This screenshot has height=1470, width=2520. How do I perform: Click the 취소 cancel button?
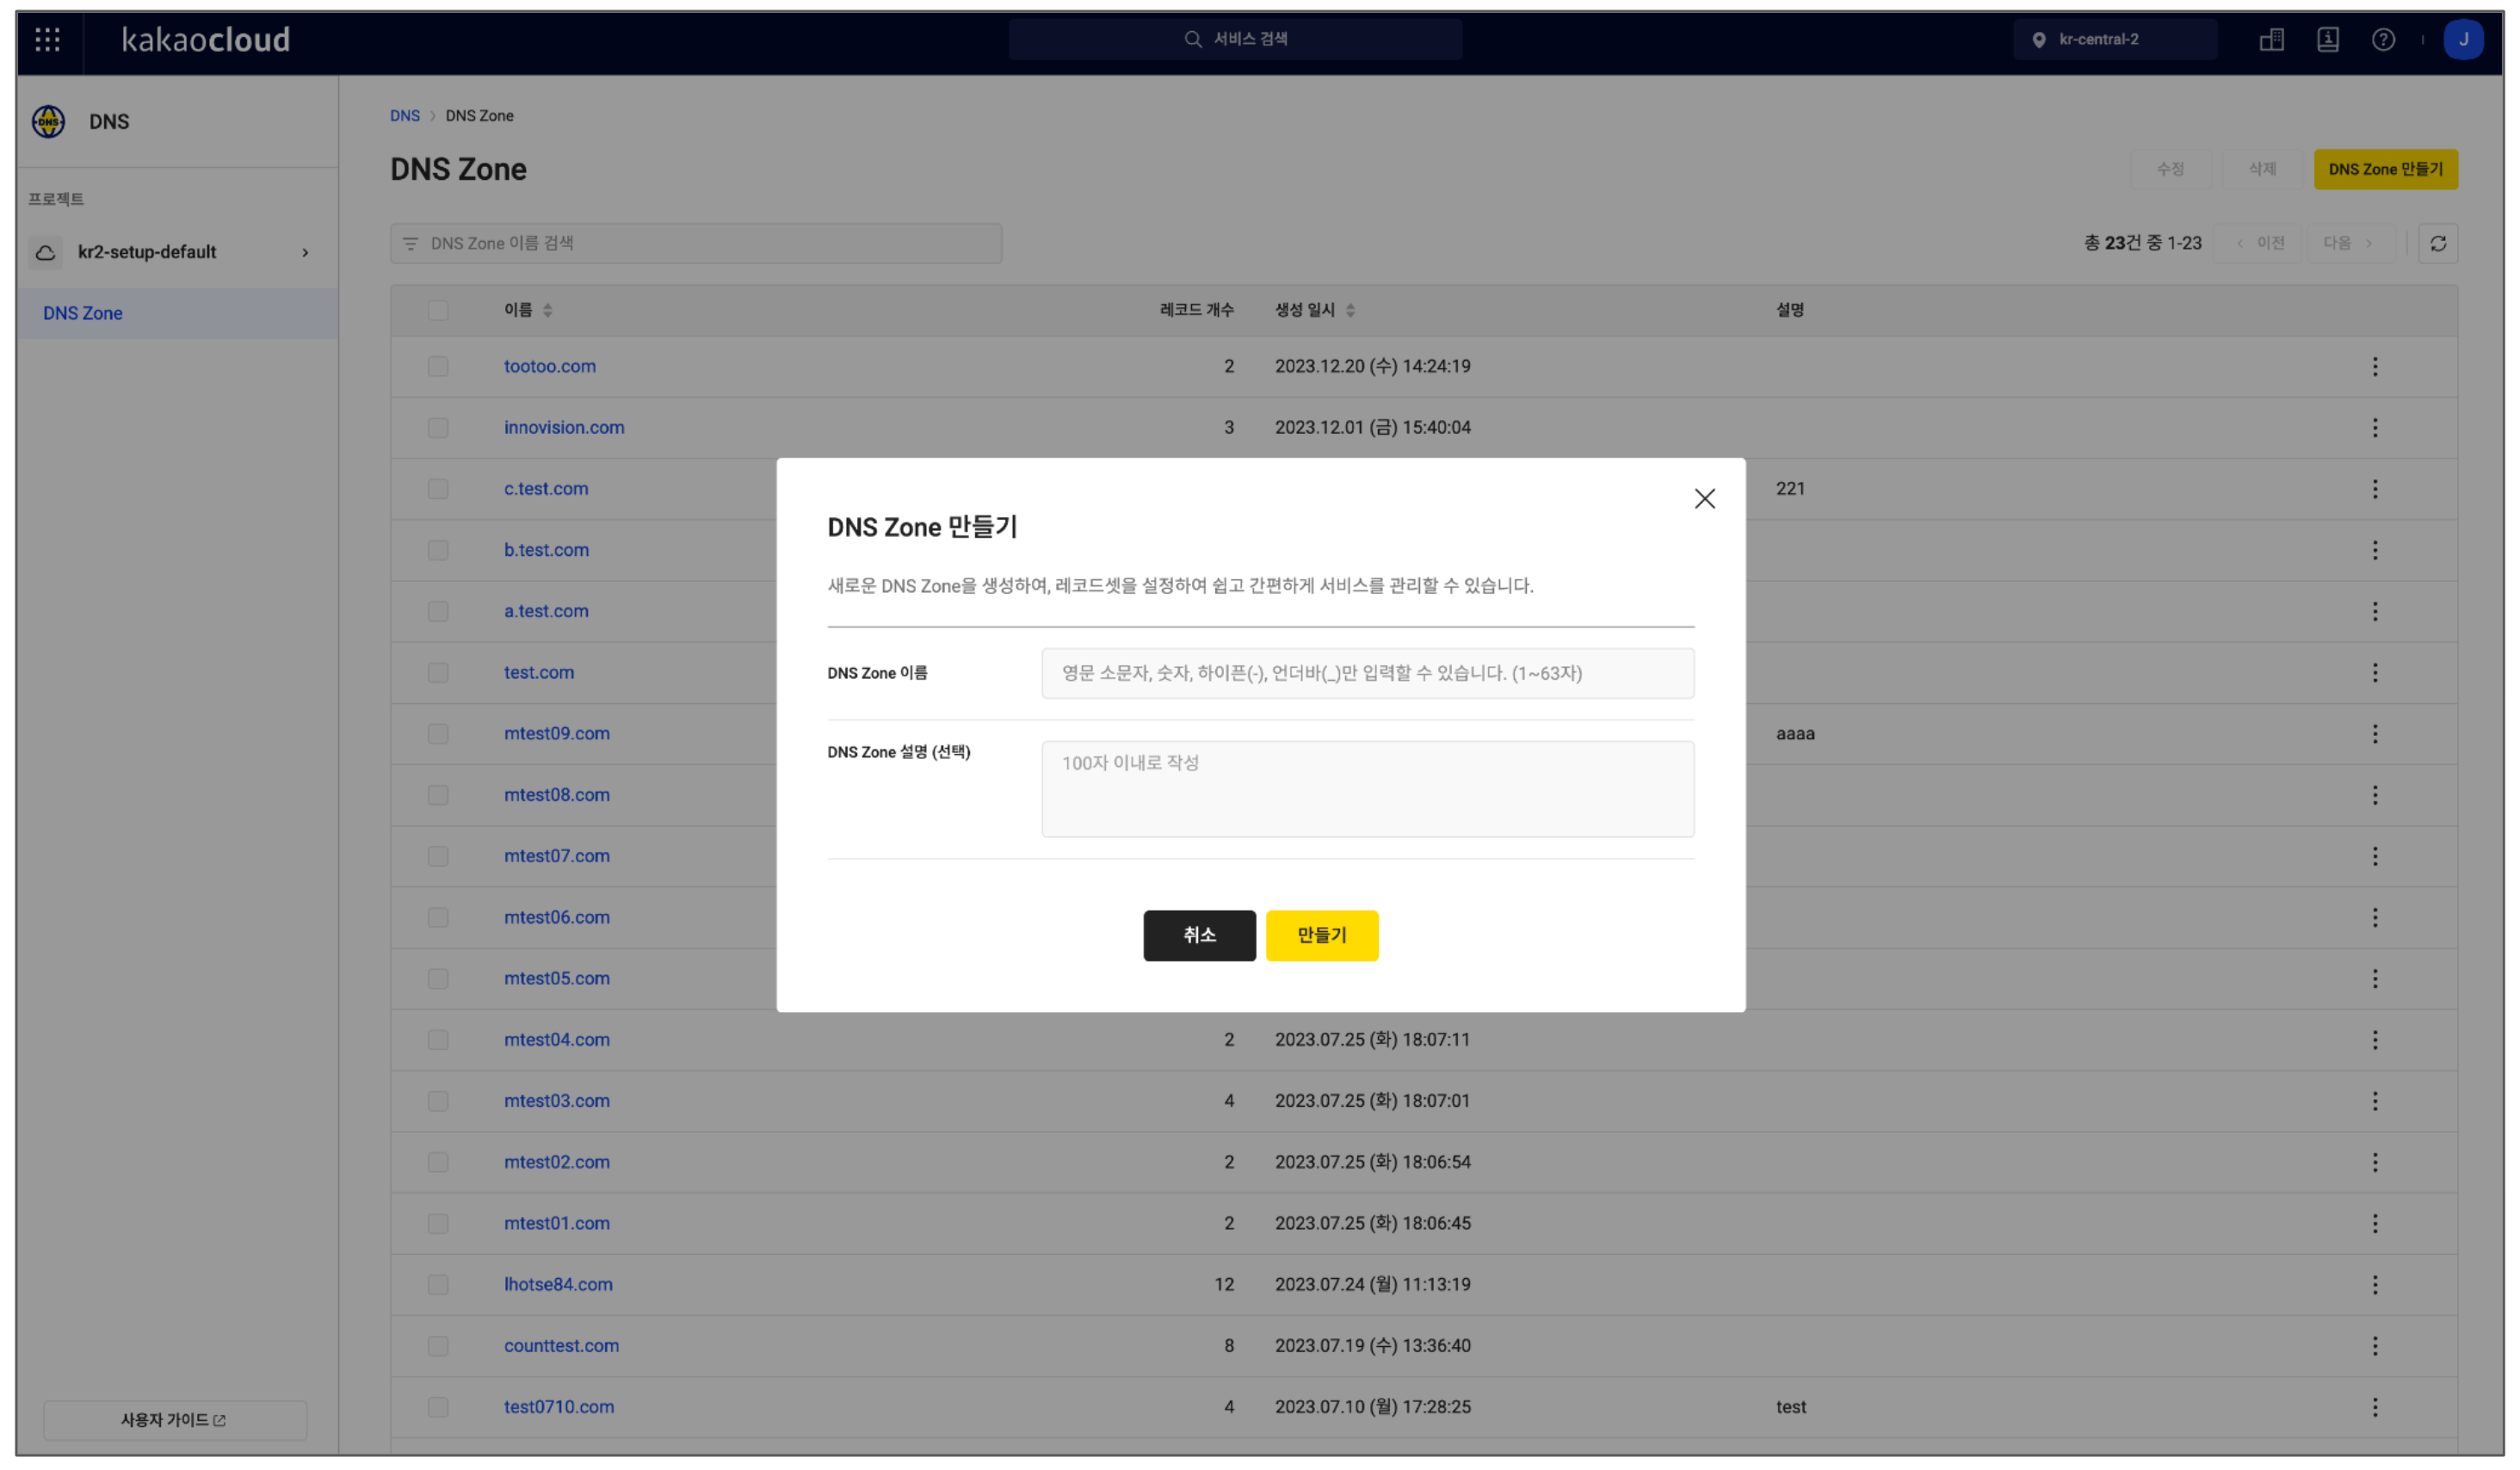point(1199,935)
